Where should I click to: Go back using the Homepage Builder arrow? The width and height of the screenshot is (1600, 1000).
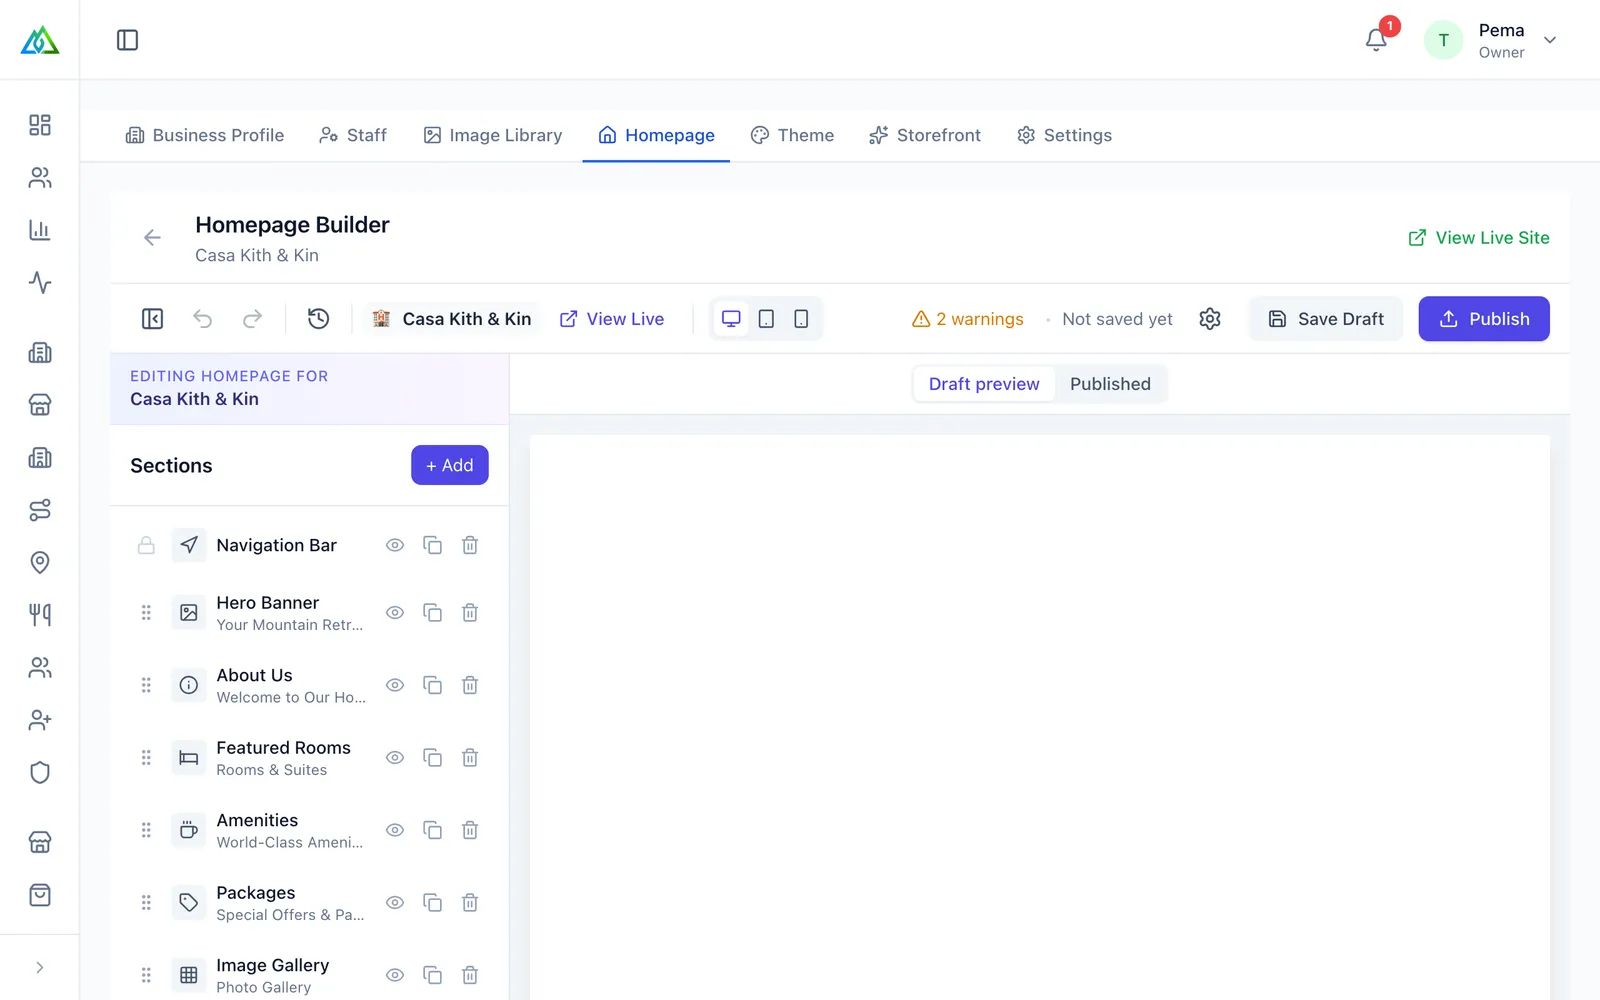click(x=152, y=238)
